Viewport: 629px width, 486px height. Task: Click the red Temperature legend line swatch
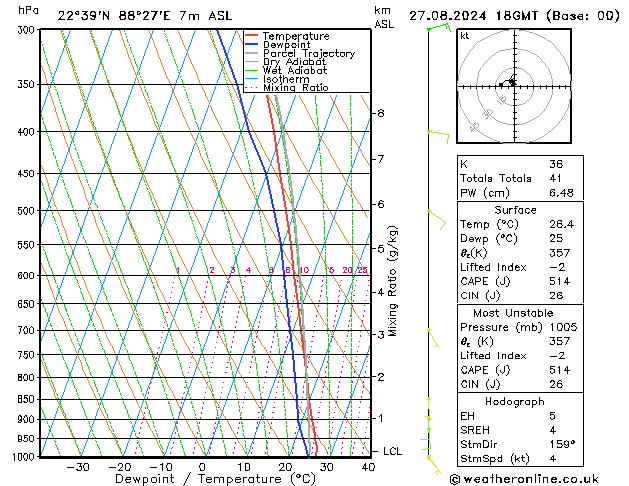point(252,35)
